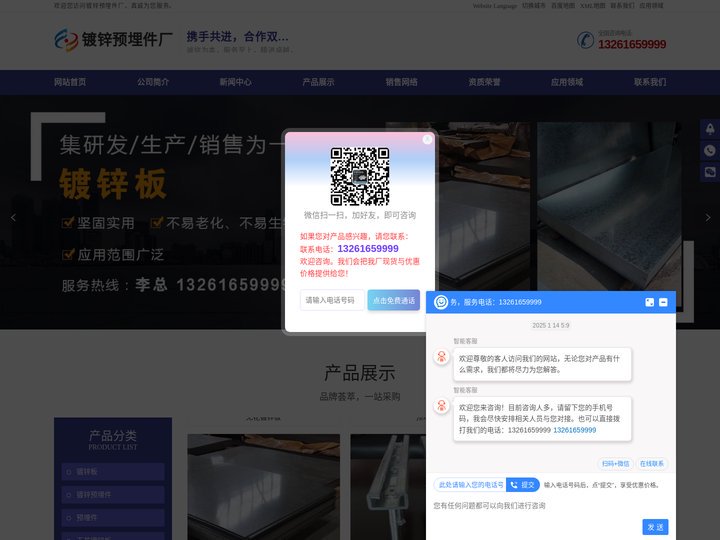Open the blue phone link in chat message
Viewport: 720px width, 540px height.
pos(574,430)
